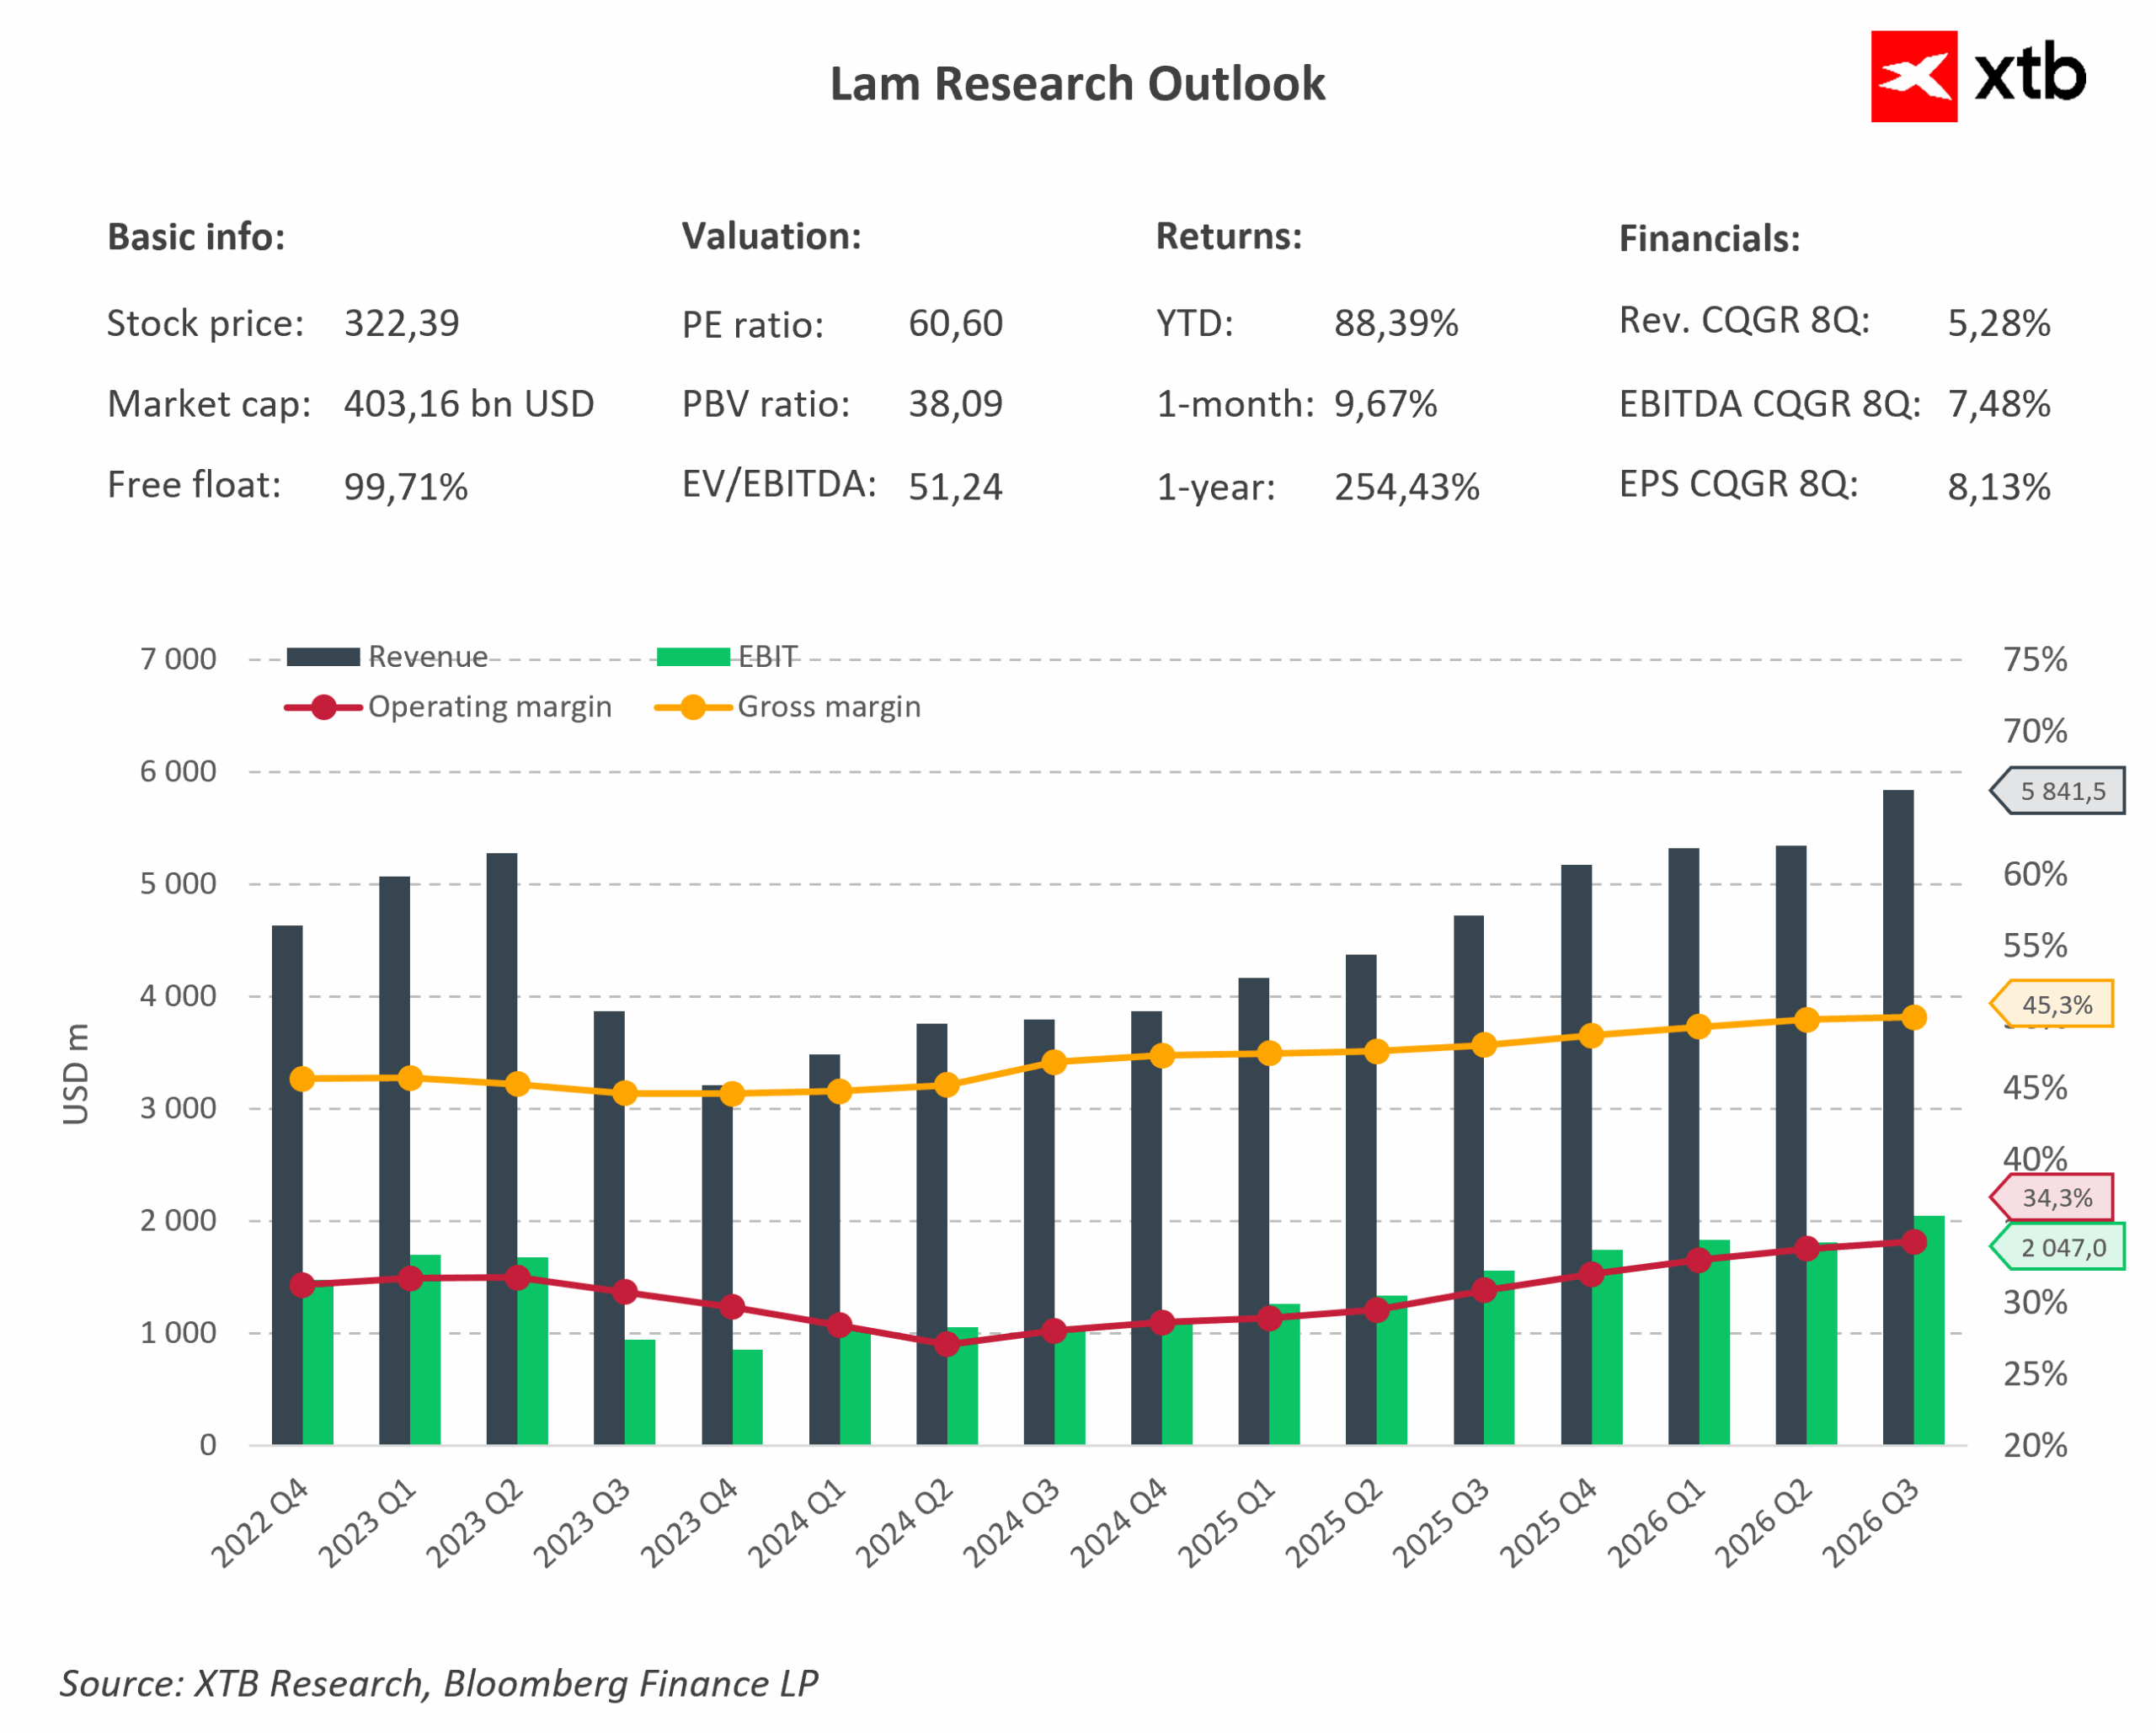Select the 1-month return value 9,67%
This screenshot has width=2156, height=1733.
(1385, 404)
